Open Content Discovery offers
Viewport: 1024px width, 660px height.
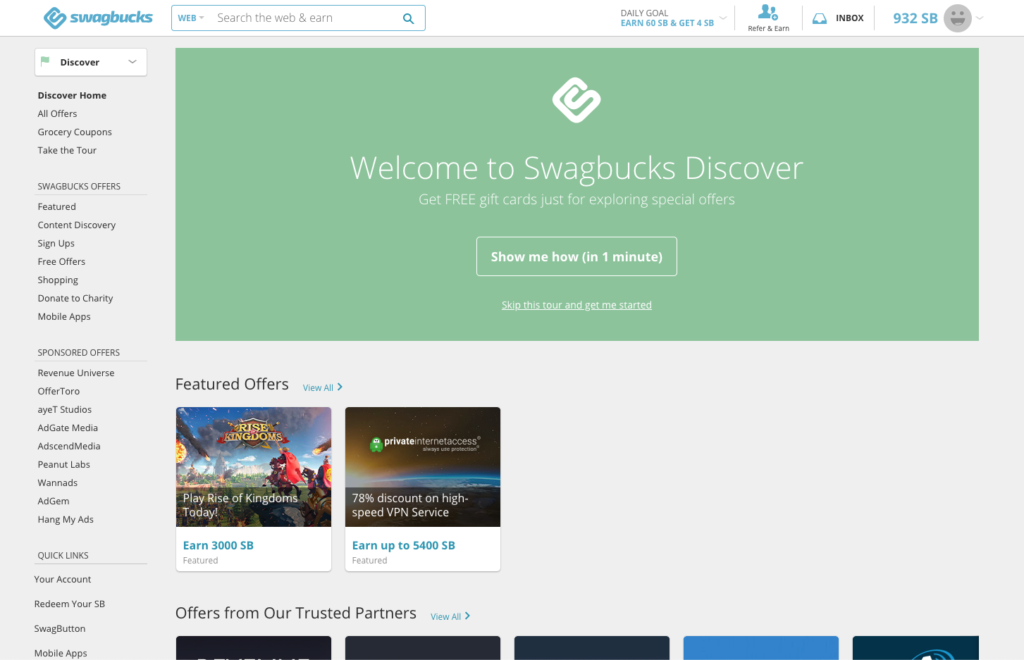pos(76,225)
